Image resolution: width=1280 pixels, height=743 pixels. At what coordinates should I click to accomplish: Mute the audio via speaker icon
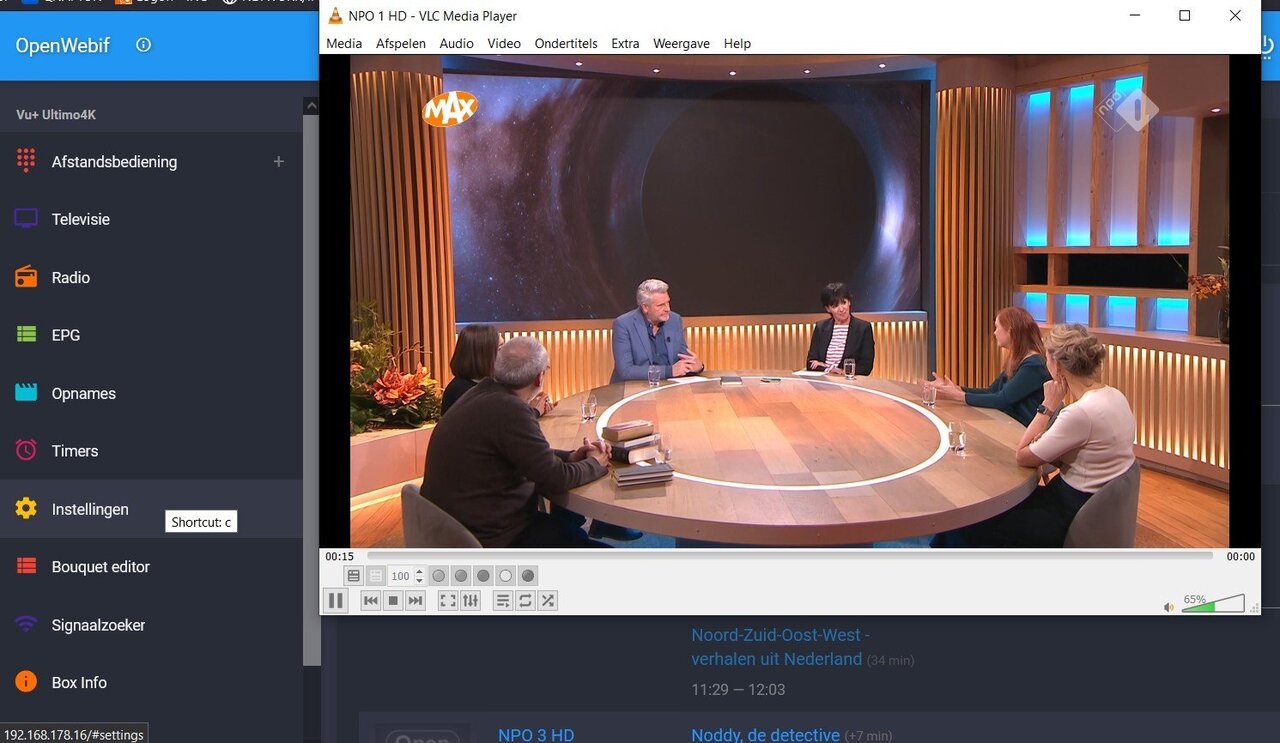coord(1168,604)
